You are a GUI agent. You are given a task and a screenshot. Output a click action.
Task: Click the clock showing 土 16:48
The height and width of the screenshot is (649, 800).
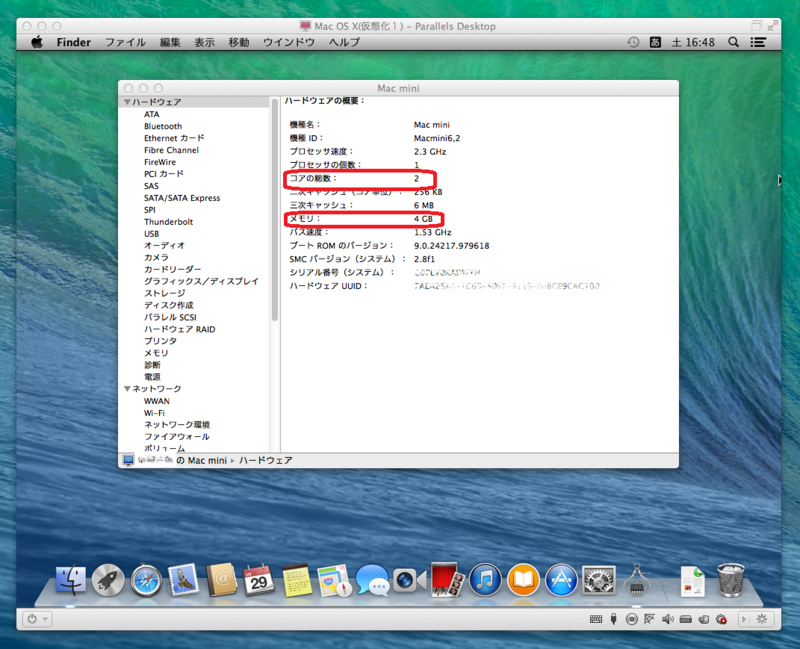[693, 42]
